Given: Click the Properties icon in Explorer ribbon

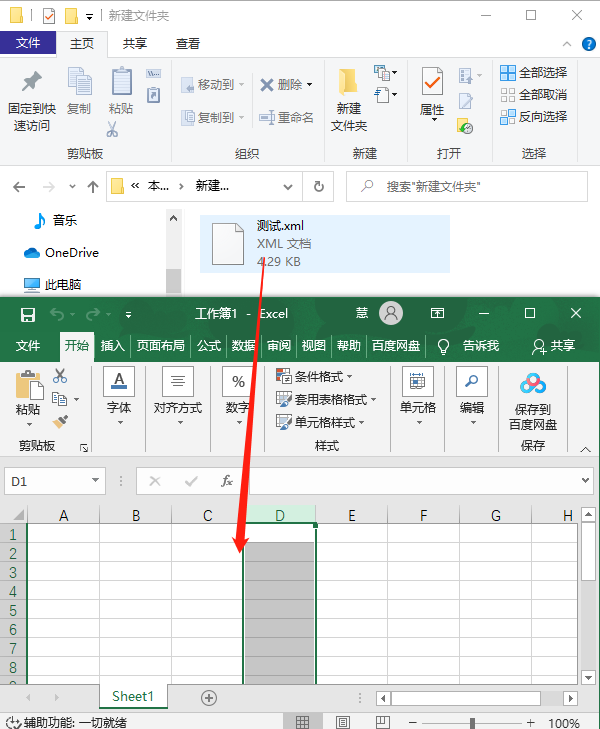Looking at the screenshot, I should tap(432, 83).
